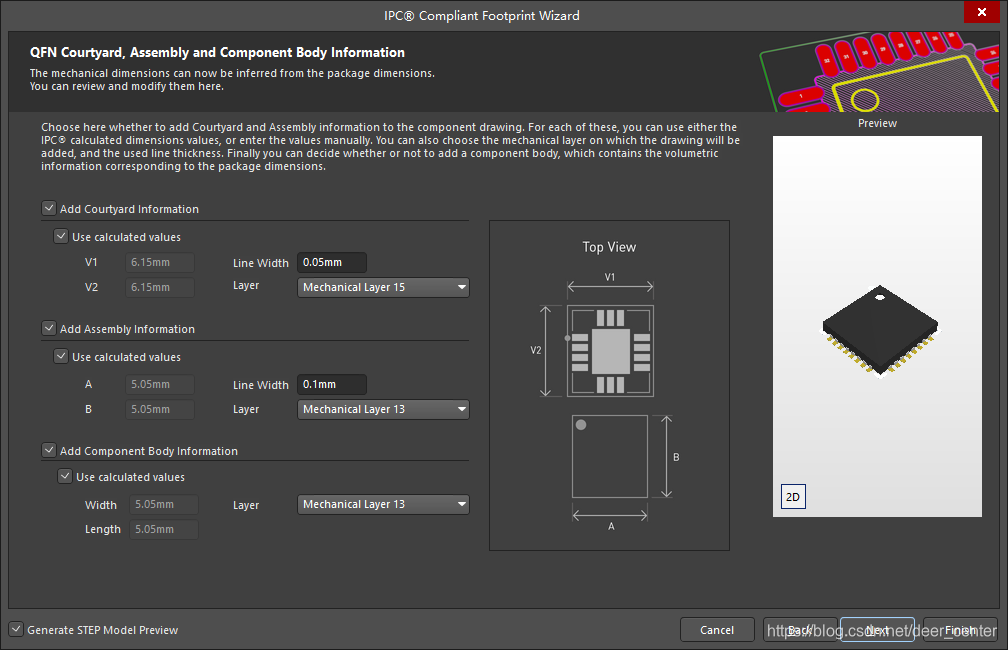Click the Courtyard Line Width field showing 0.05mm
The width and height of the screenshot is (1008, 650).
pyautogui.click(x=331, y=262)
